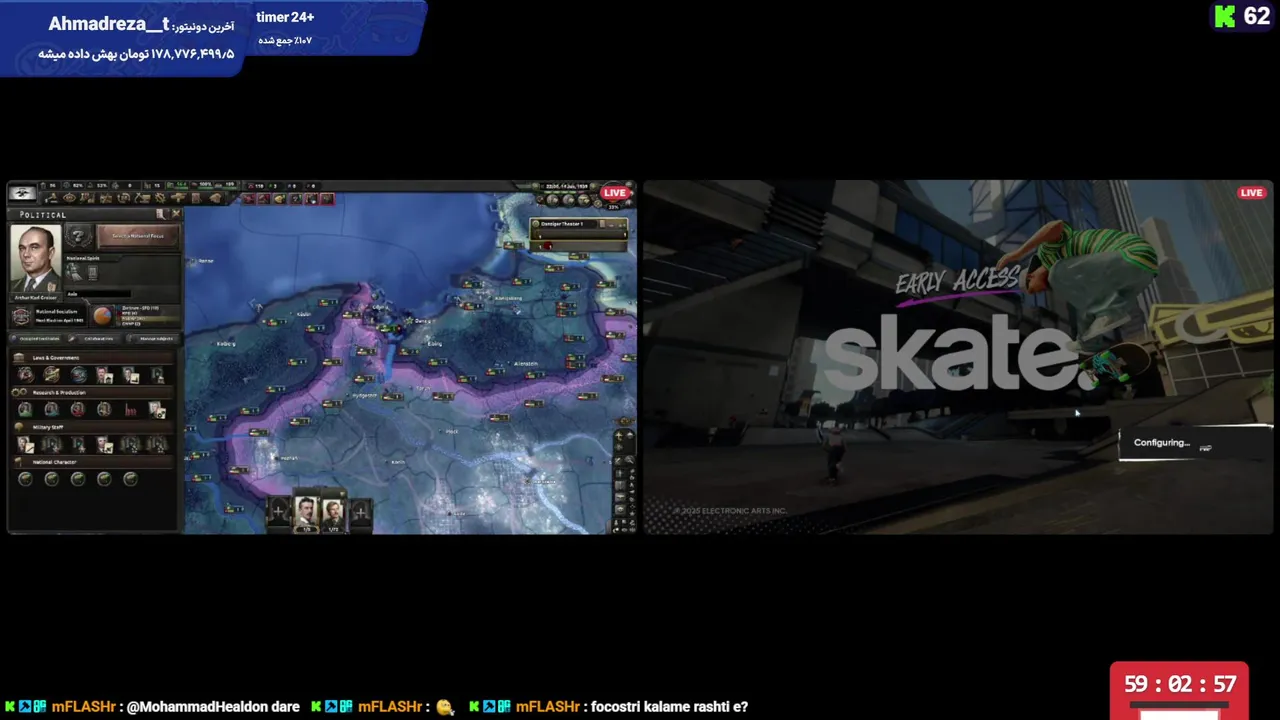Viewport: 1280px width, 720px height.
Task: Open the Production icon in top bar
Action: click(x=160, y=198)
